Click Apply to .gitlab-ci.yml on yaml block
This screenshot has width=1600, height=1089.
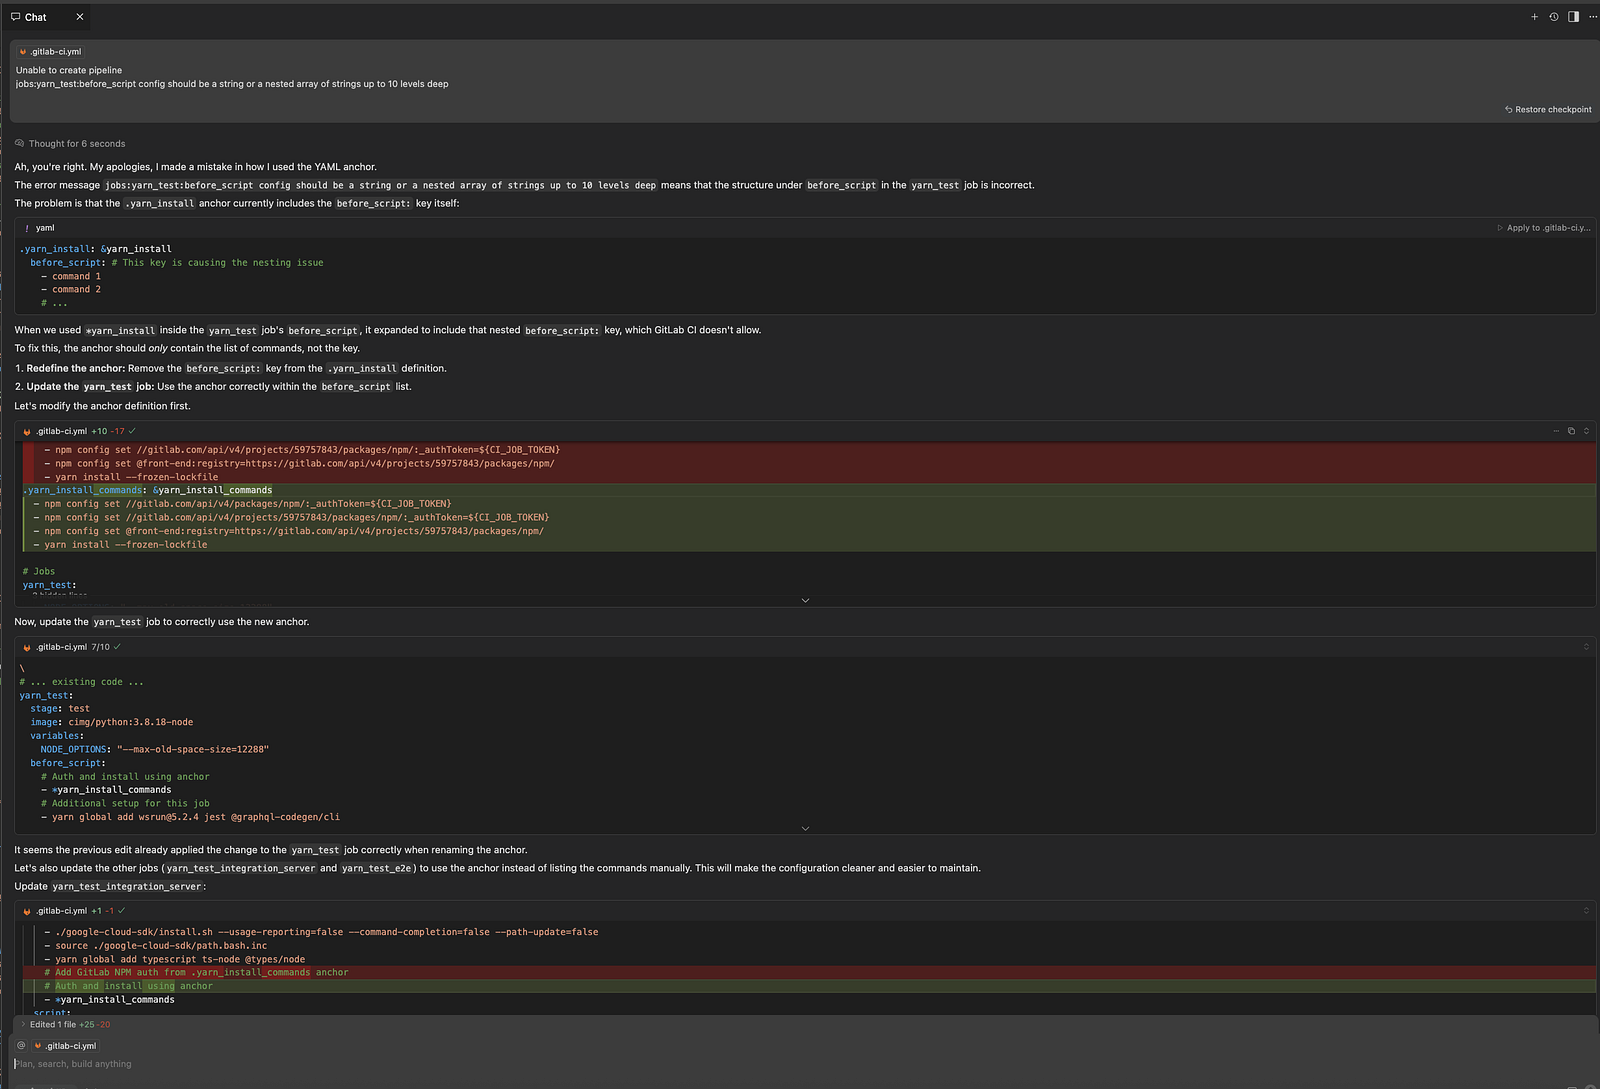pyautogui.click(x=1543, y=228)
